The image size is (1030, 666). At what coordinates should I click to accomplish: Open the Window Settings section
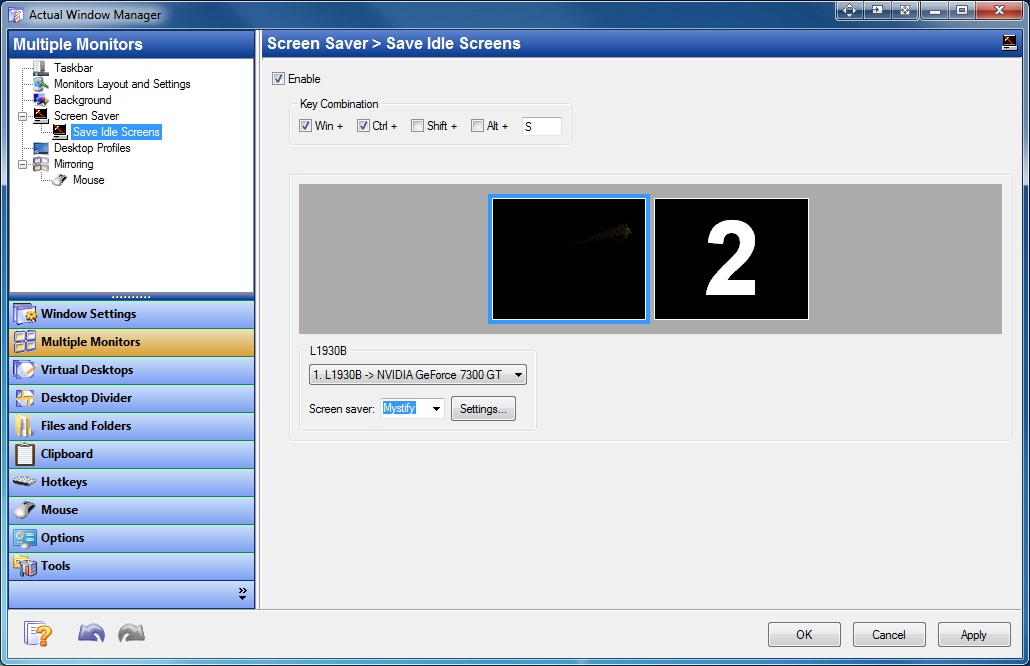(131, 314)
